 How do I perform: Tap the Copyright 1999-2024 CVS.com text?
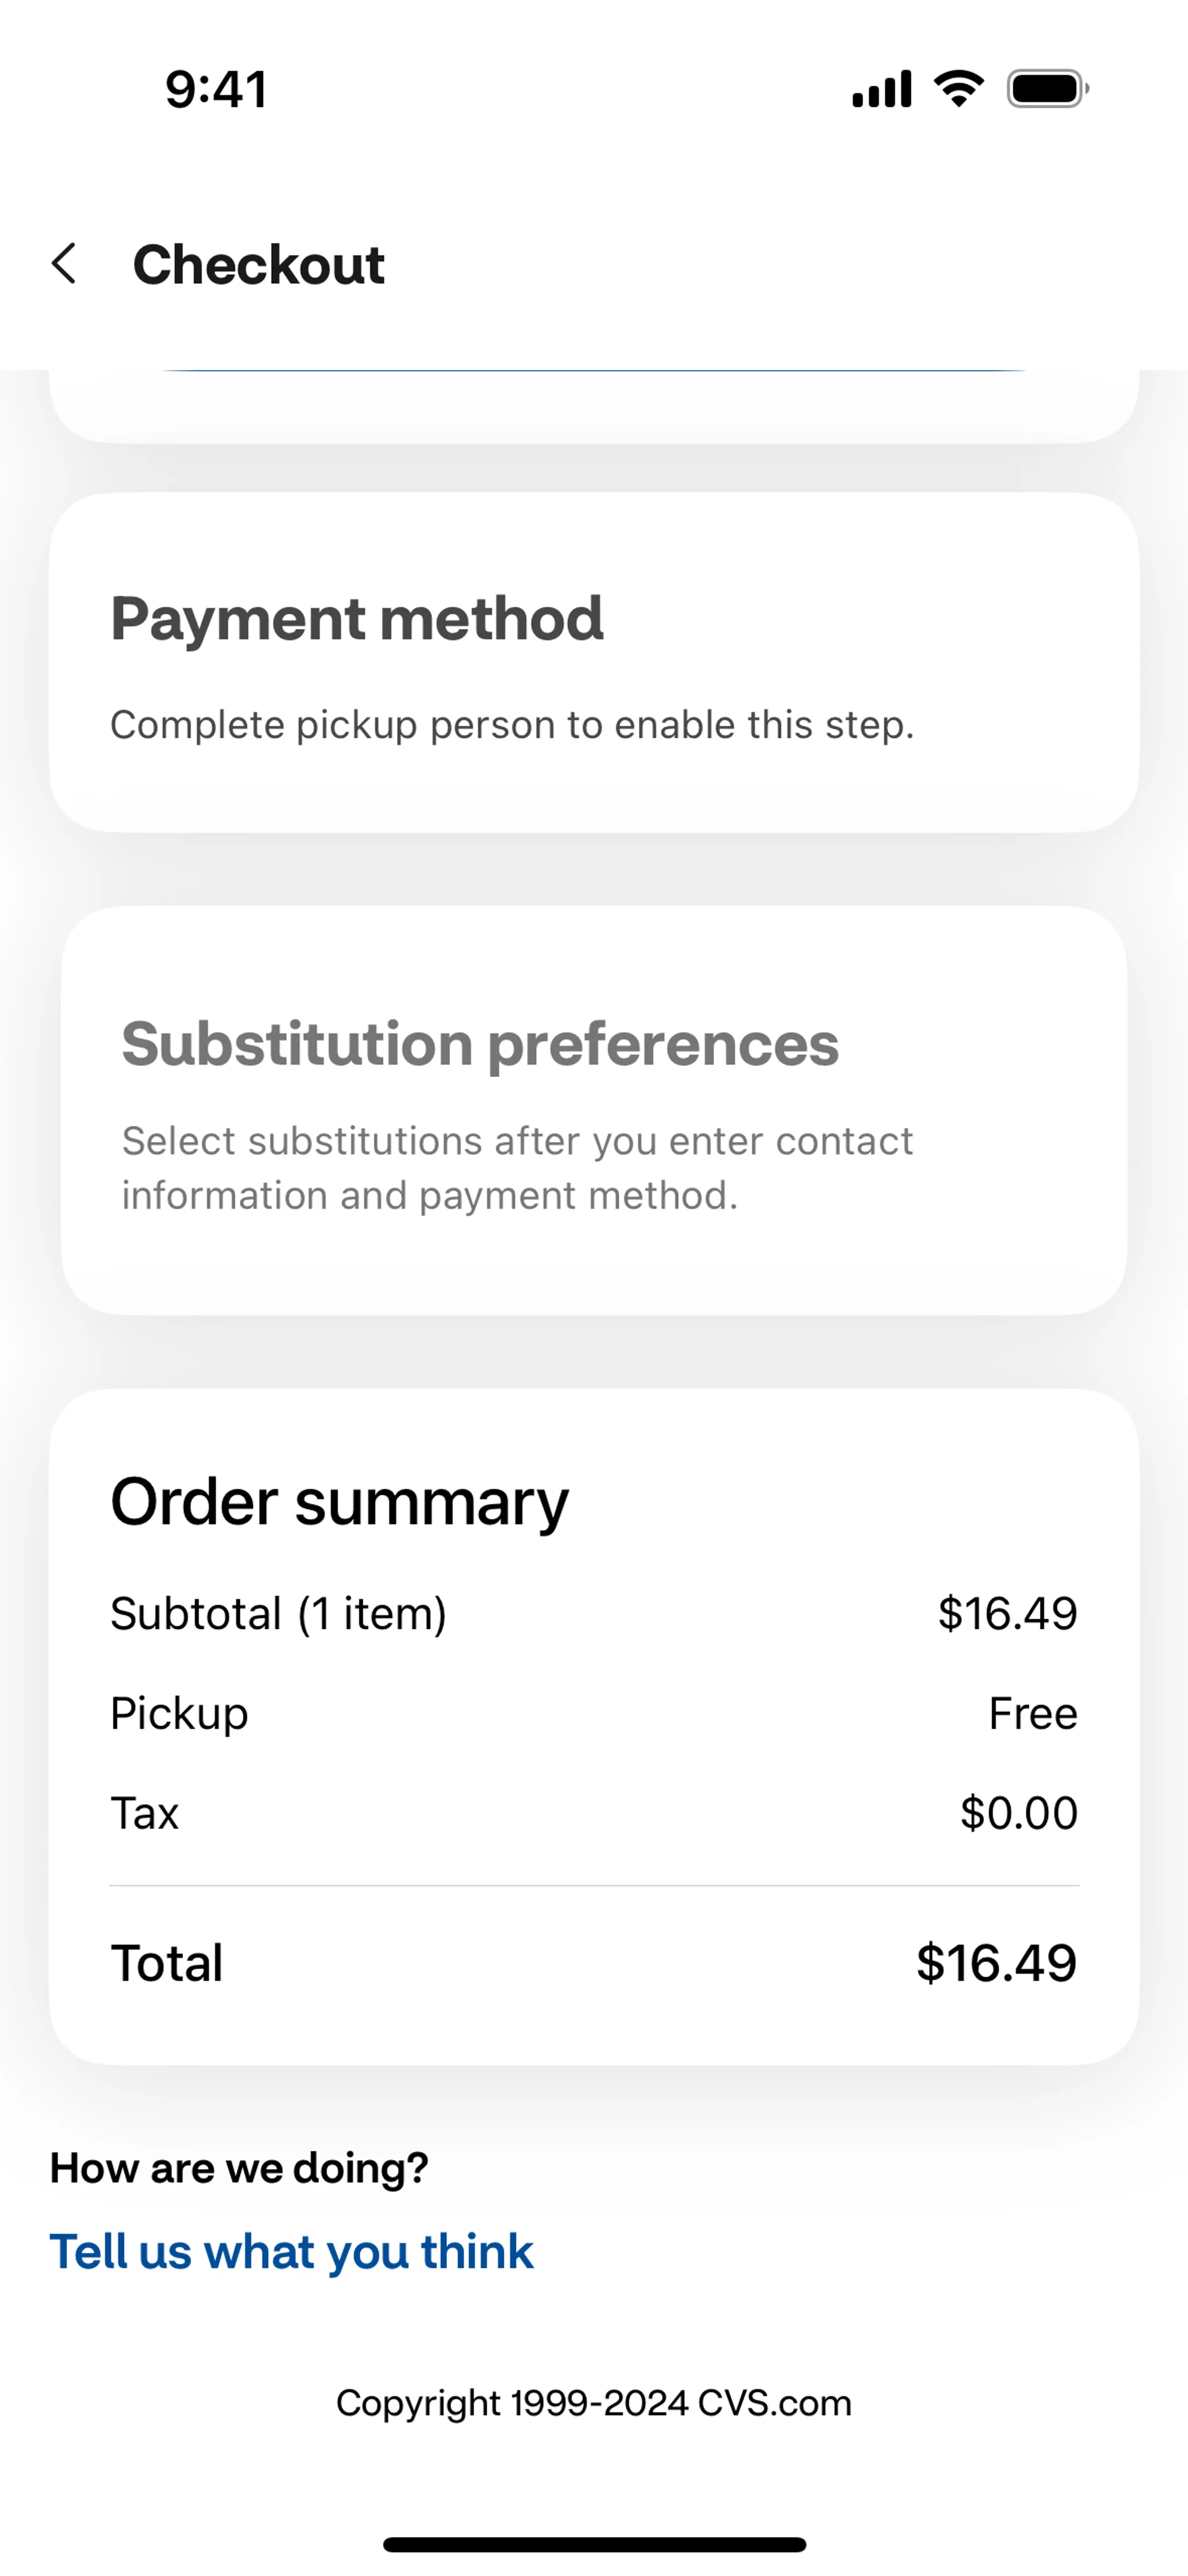point(594,2403)
